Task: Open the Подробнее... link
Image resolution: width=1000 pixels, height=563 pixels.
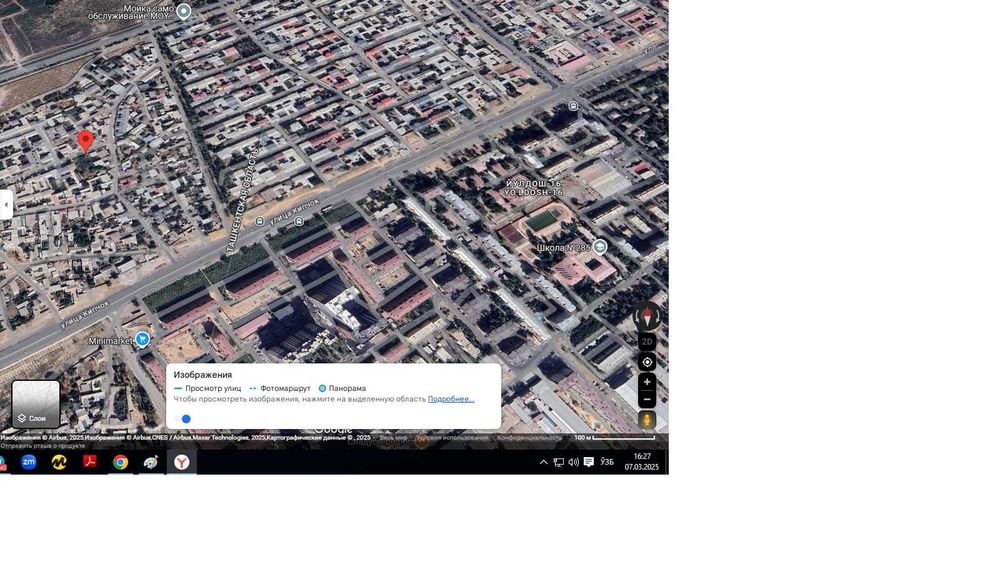Action: 451,399
